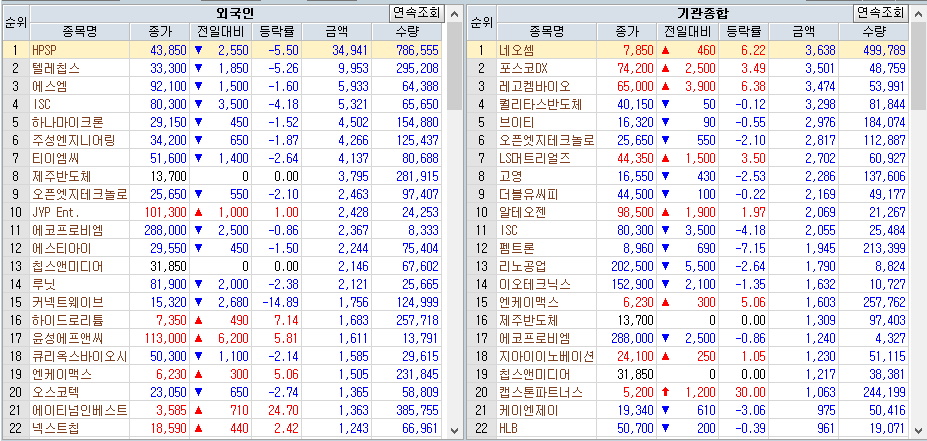This screenshot has width=927, height=441.
Task: Click 전일대비 column header in 기관종합 panel
Action: pyautogui.click(x=688, y=32)
